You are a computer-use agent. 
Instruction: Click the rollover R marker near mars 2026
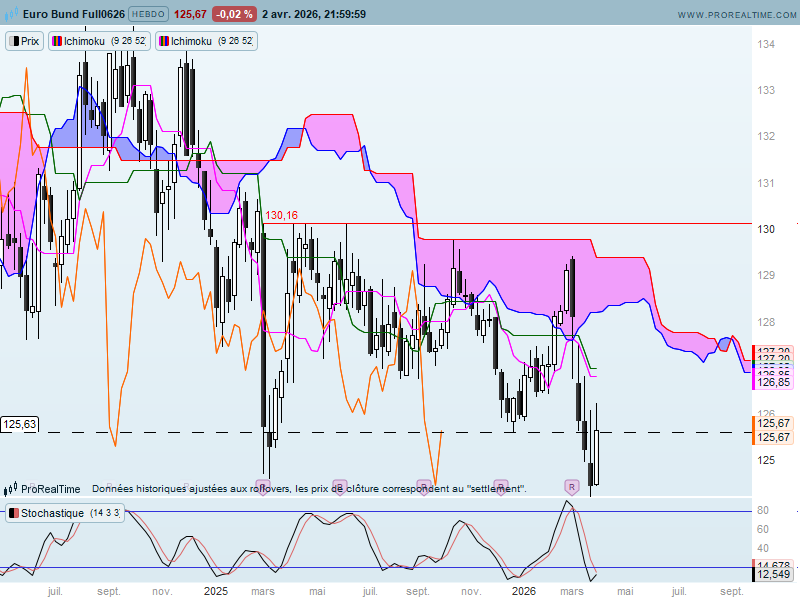572,486
